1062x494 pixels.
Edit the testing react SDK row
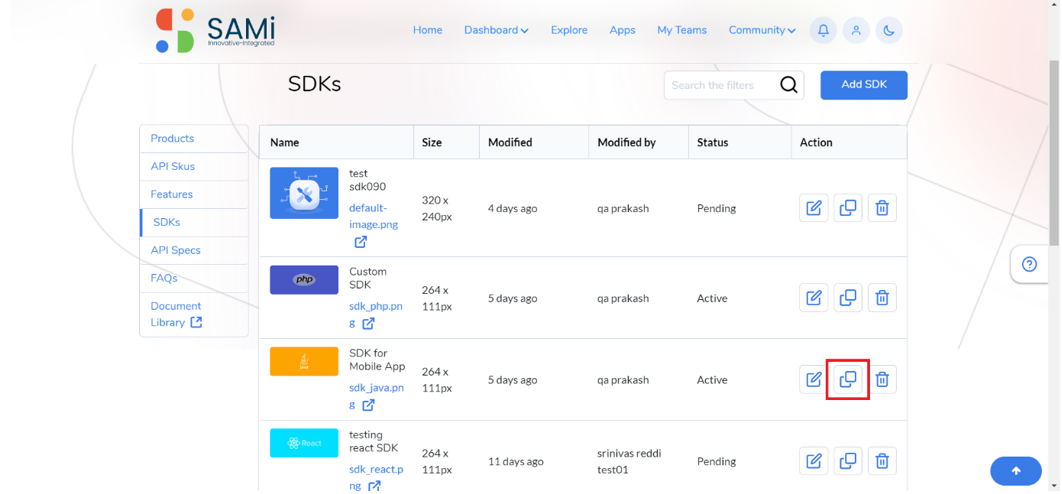(813, 461)
